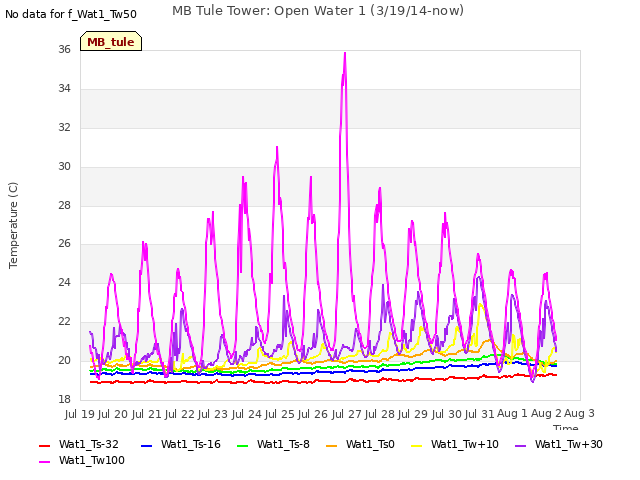The height and width of the screenshot is (480, 640).
Task: Click the red Wat1_Ts-32 legend swatch
Action: pos(44,446)
